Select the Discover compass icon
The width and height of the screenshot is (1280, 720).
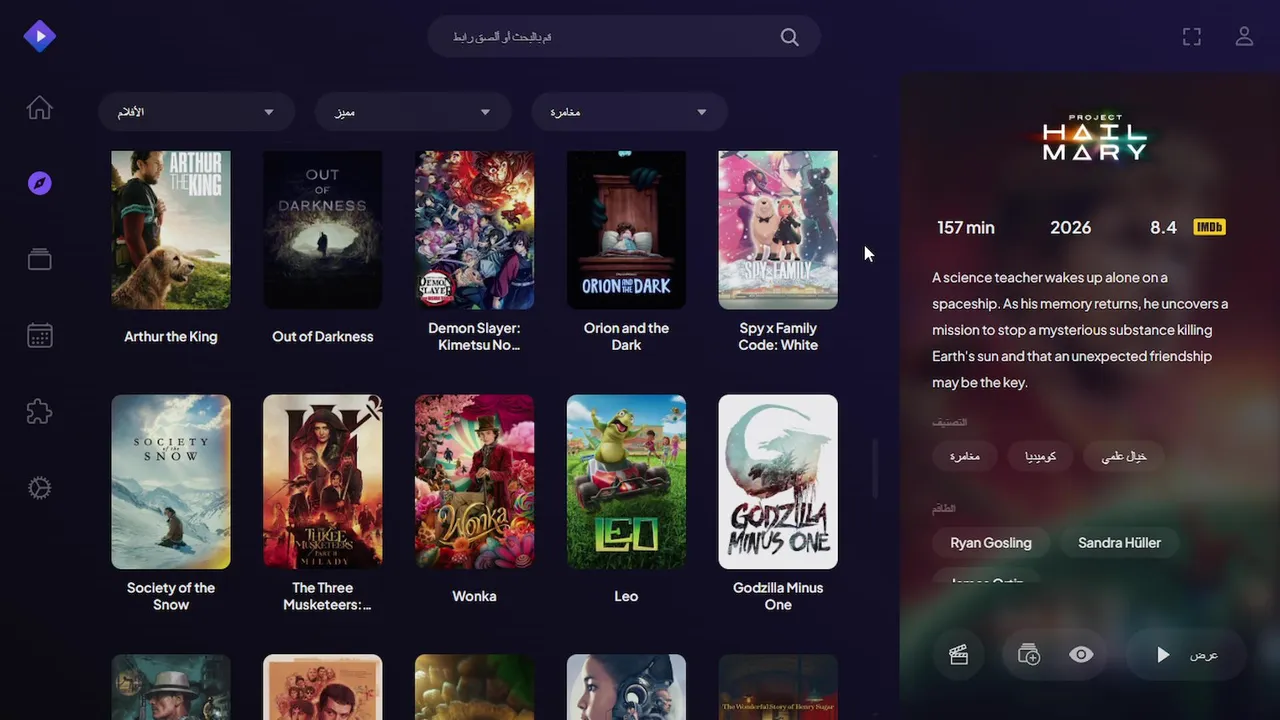(40, 183)
